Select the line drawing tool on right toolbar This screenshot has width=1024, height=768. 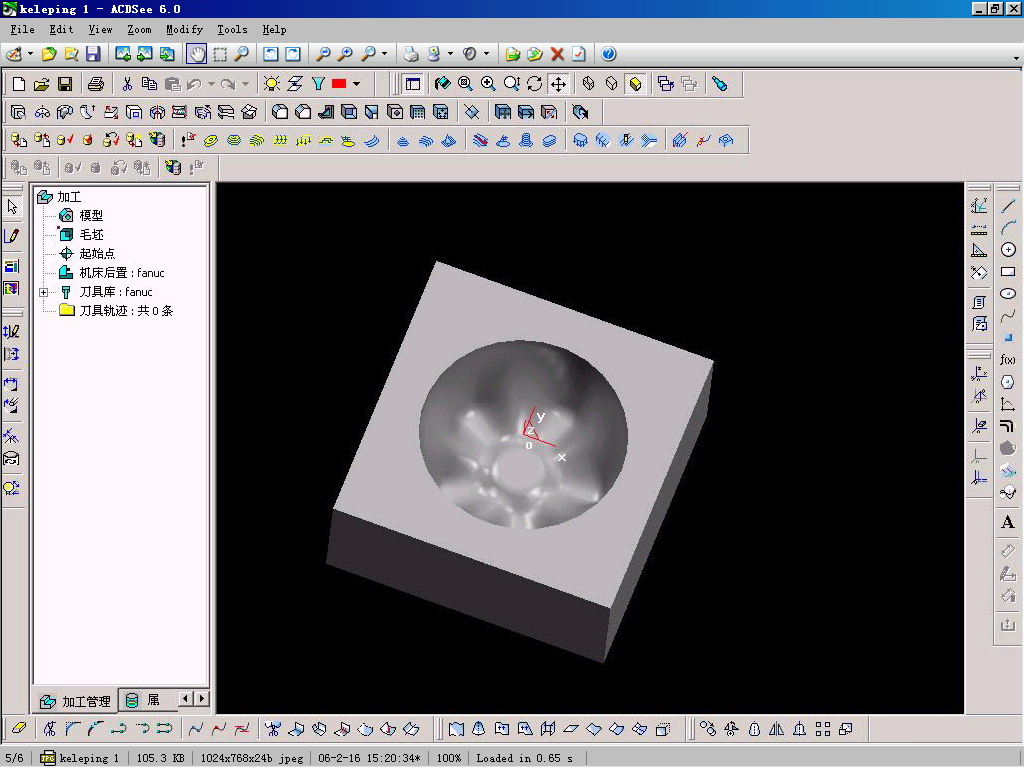(x=1008, y=206)
